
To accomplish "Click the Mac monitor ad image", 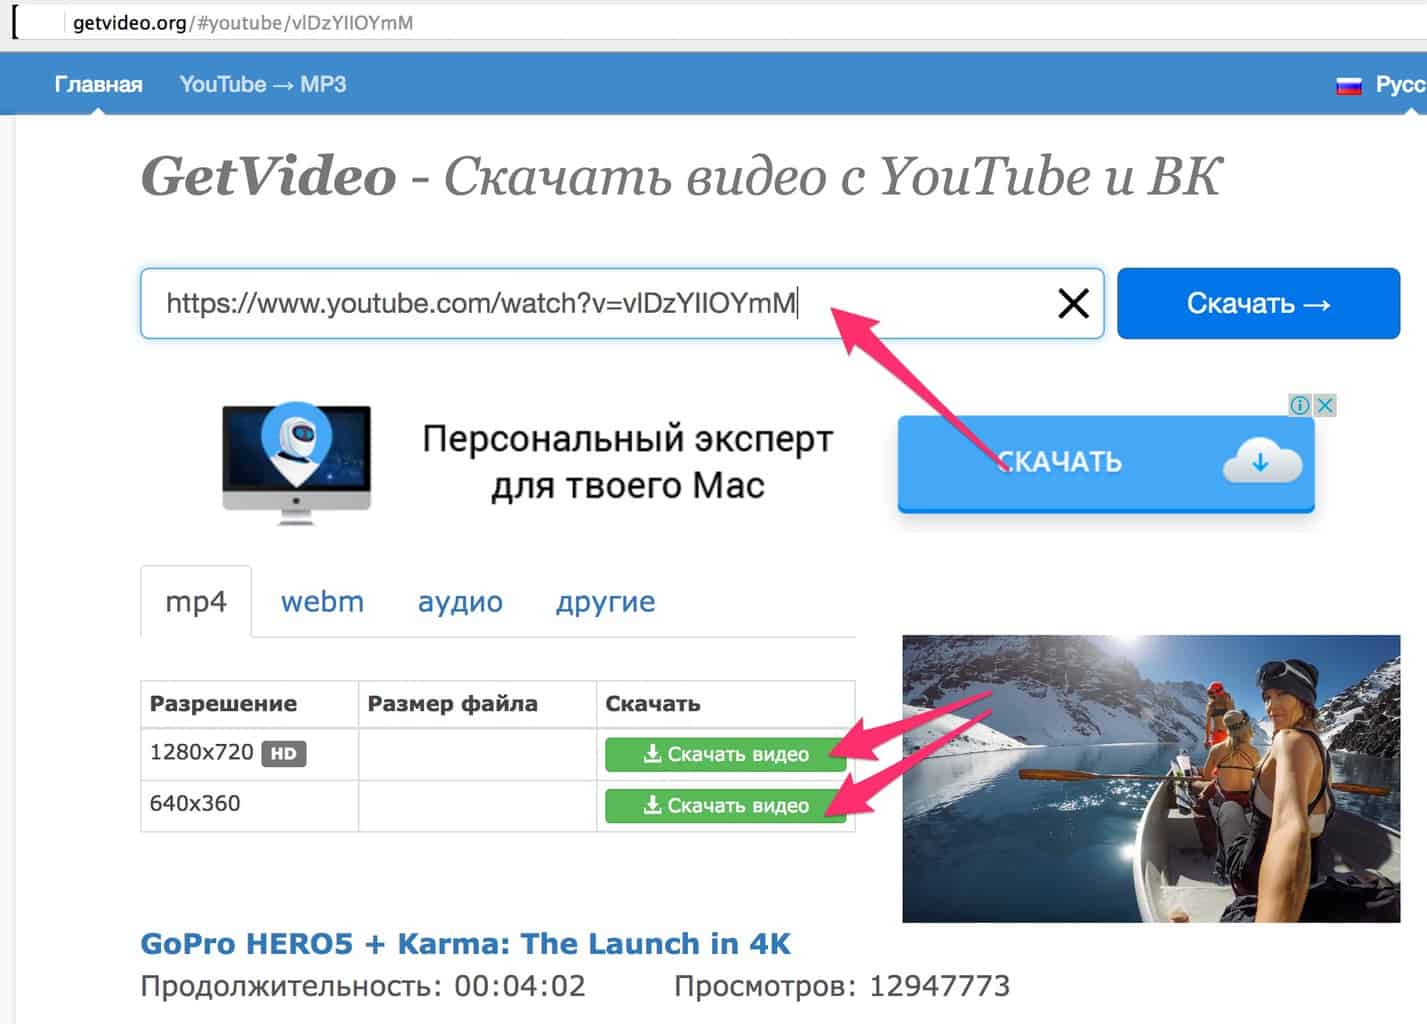I will click(296, 462).
